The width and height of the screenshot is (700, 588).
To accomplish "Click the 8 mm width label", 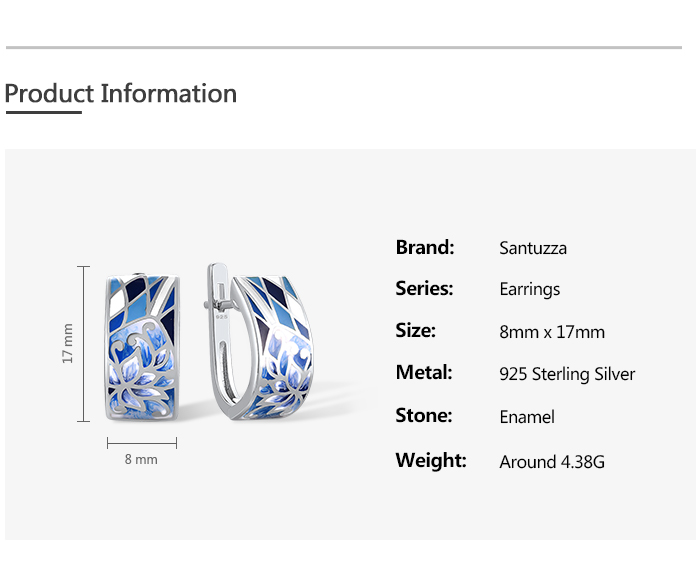I will (141, 460).
